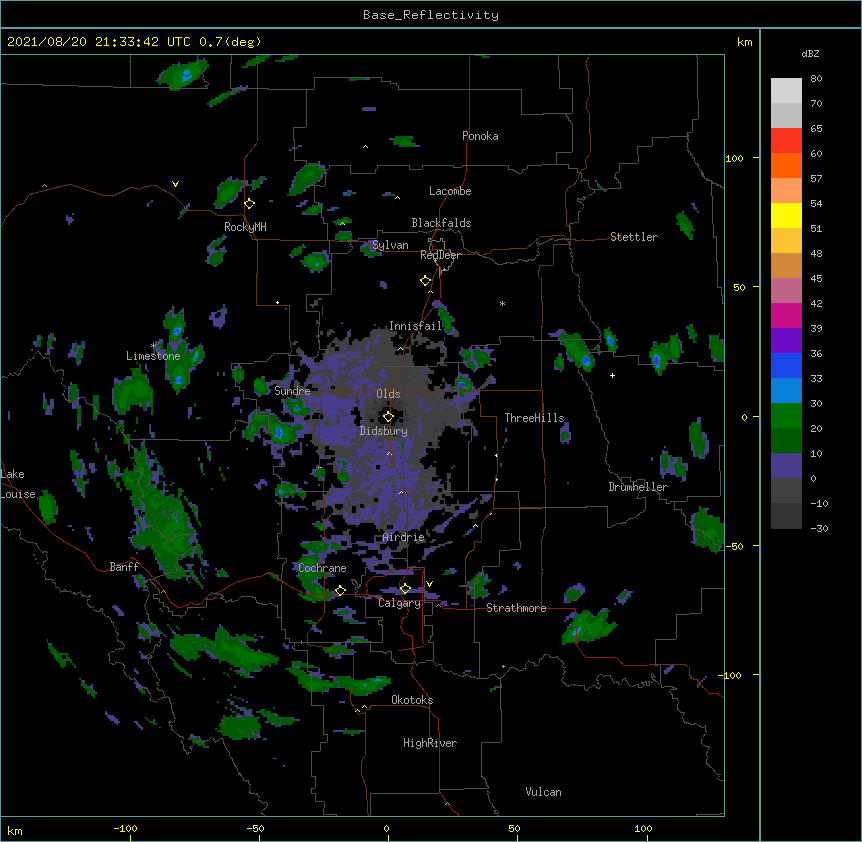Image resolution: width=862 pixels, height=842 pixels.
Task: Click the light gray 80 dBZ legend swatch
Action: tap(786, 91)
